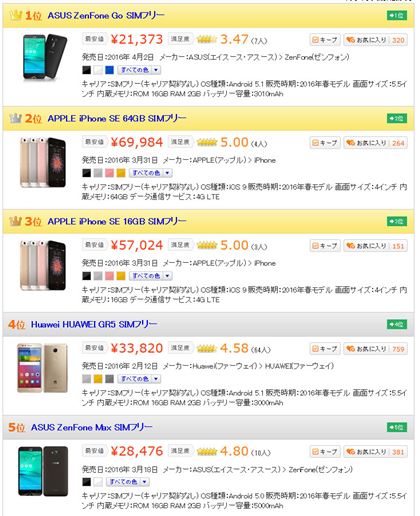Viewport: 420px width, 516px height.
Task: Click the green rank badge on HUAWEI GR5
Action: (397, 324)
